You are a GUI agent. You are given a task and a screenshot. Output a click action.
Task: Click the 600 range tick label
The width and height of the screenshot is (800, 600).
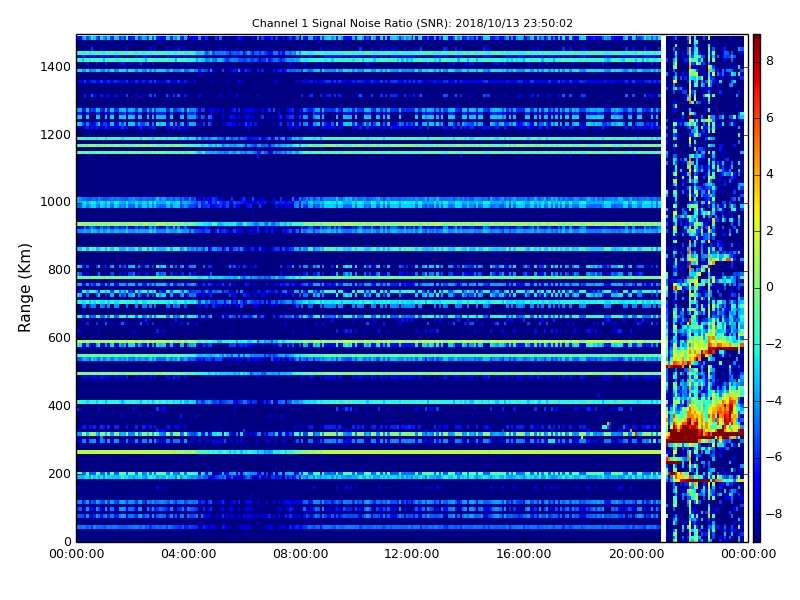(x=59, y=338)
